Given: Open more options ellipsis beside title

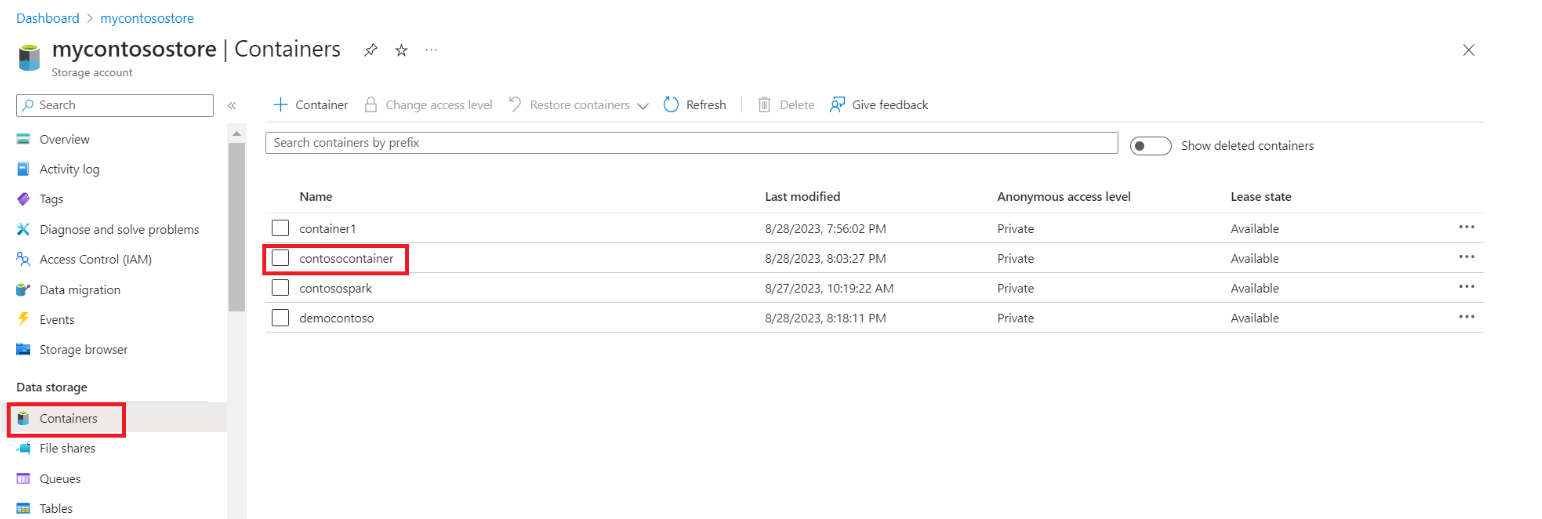Looking at the screenshot, I should point(431,49).
